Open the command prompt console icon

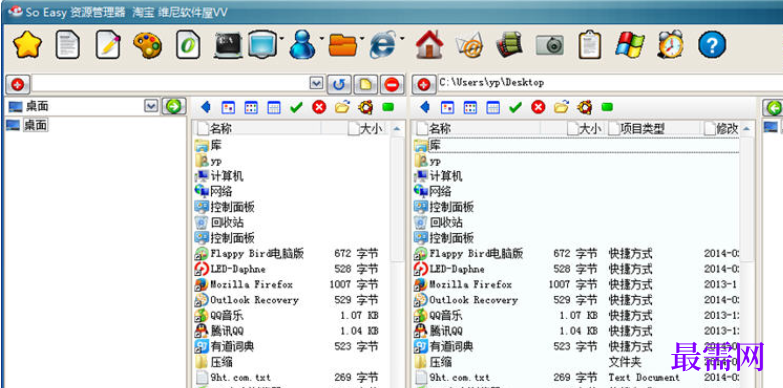tap(228, 45)
